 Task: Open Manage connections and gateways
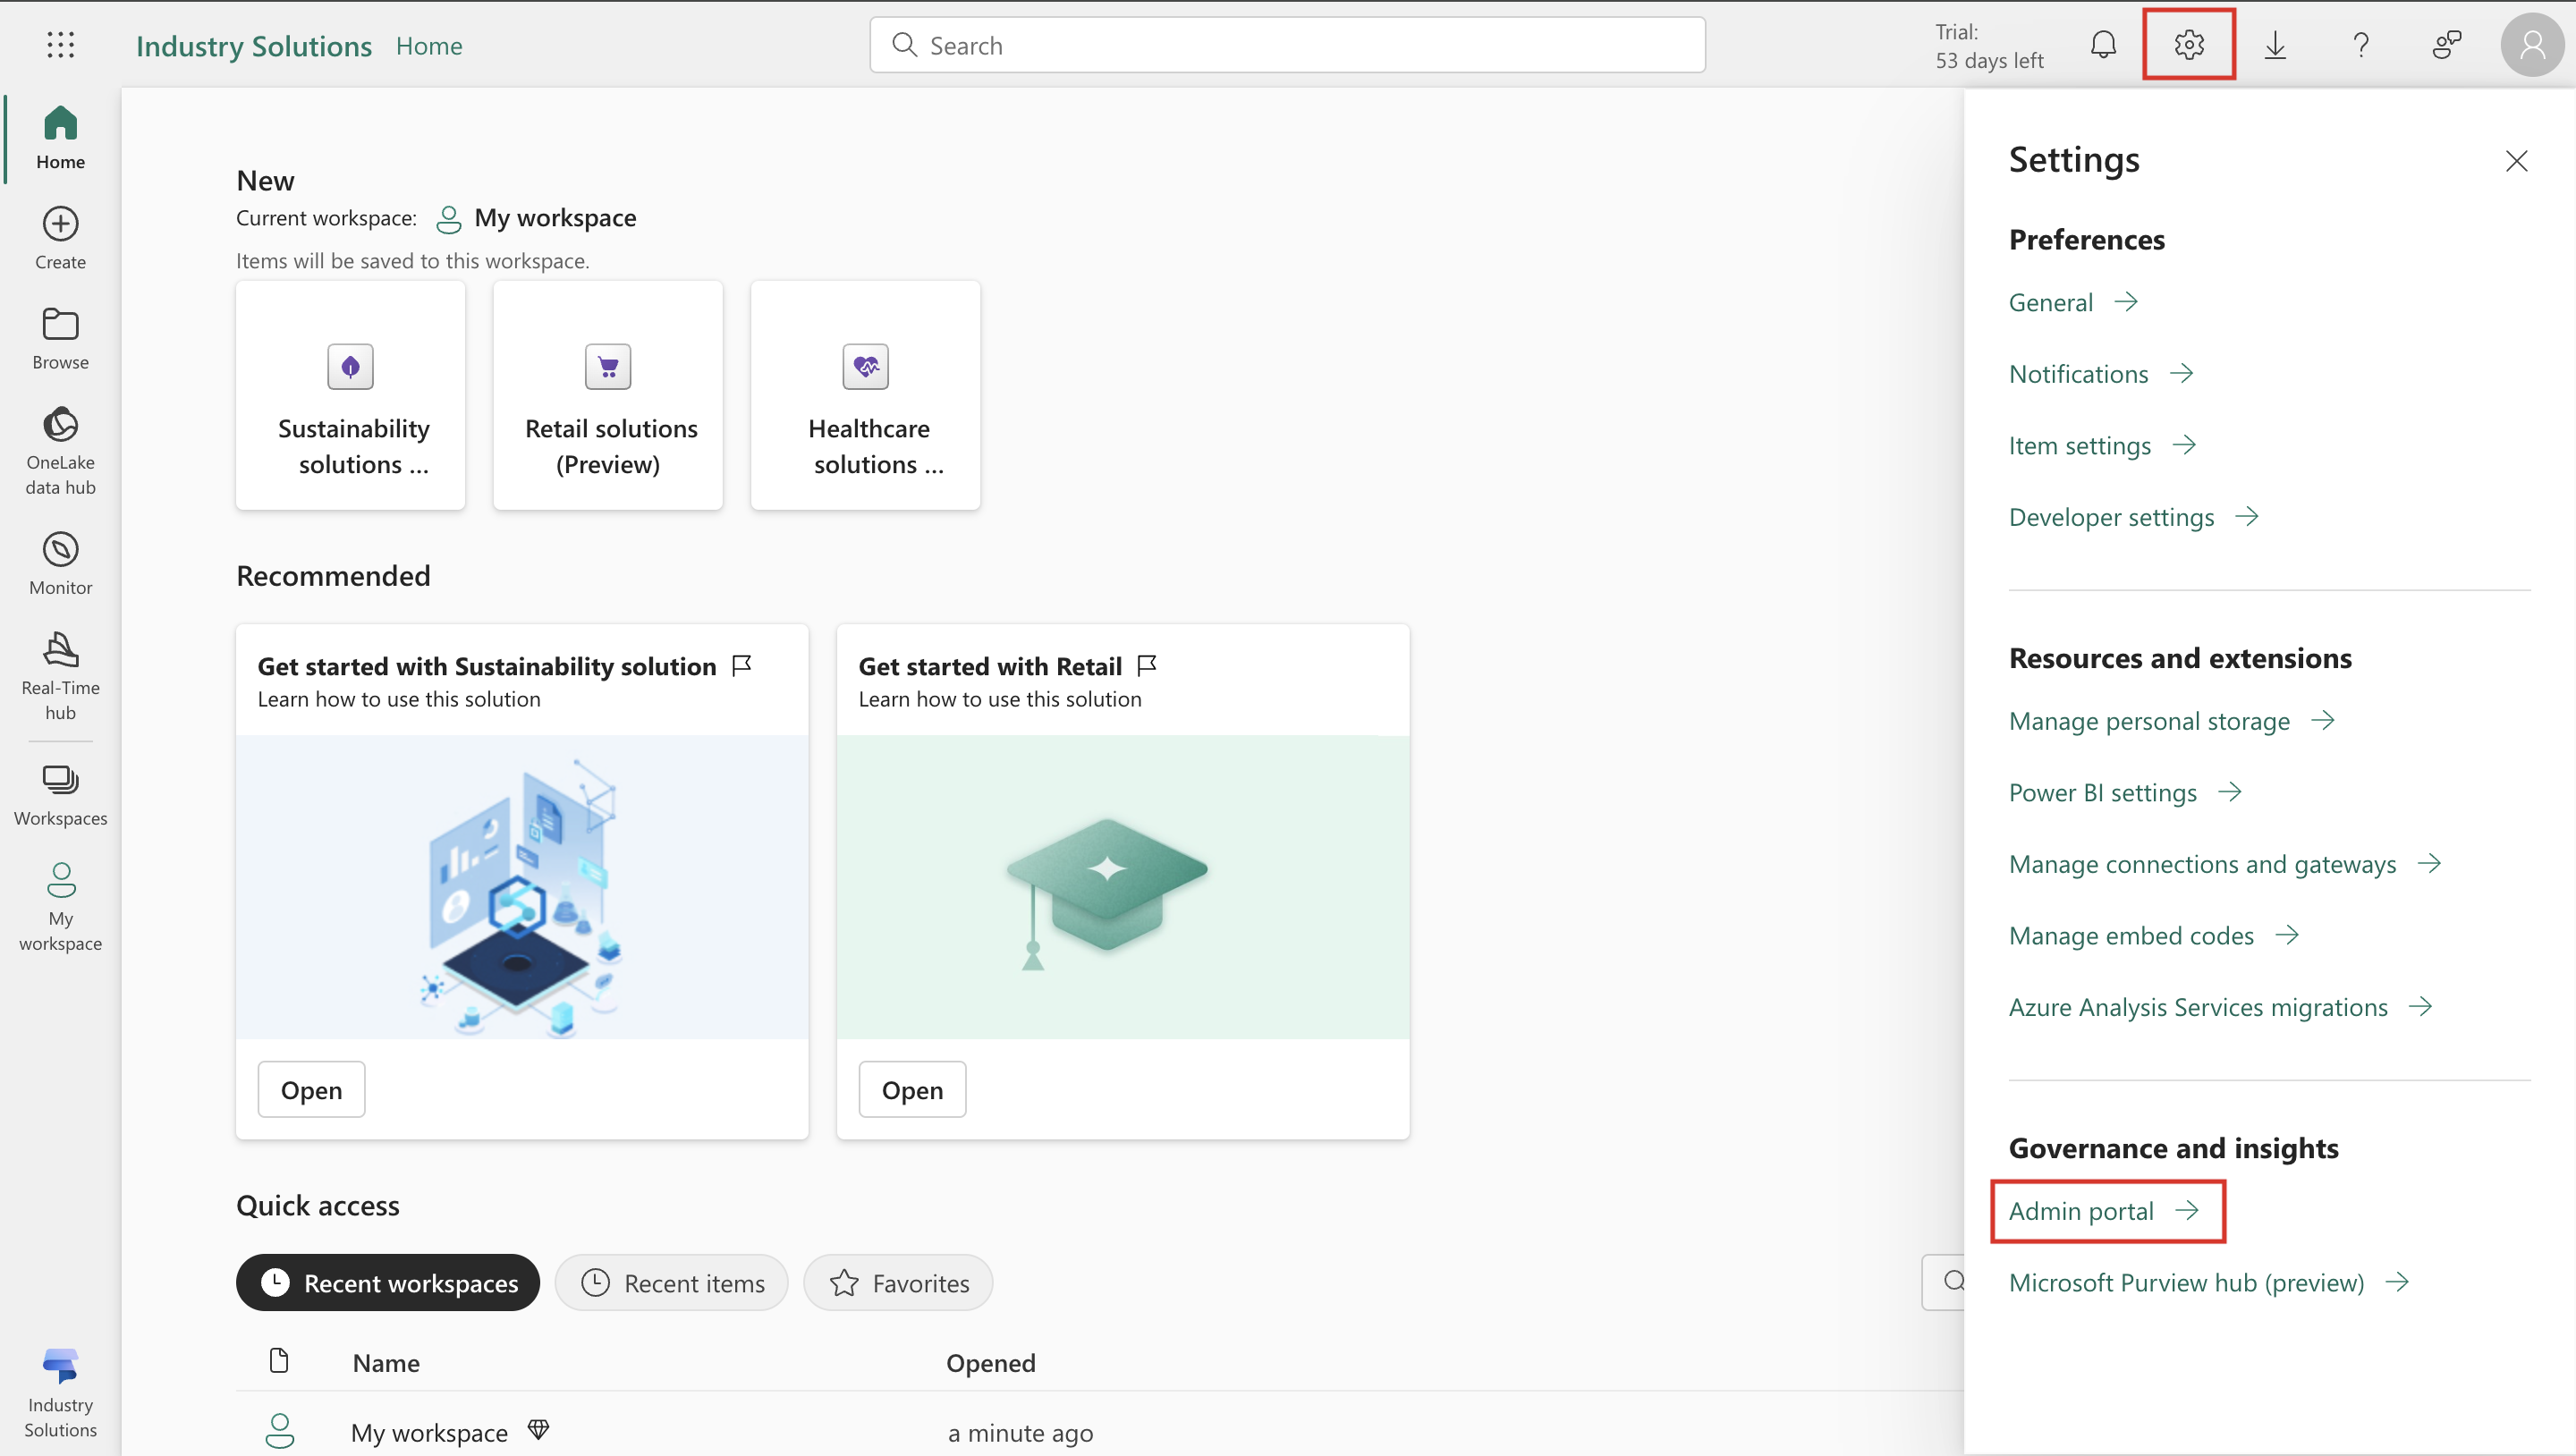tap(2225, 863)
